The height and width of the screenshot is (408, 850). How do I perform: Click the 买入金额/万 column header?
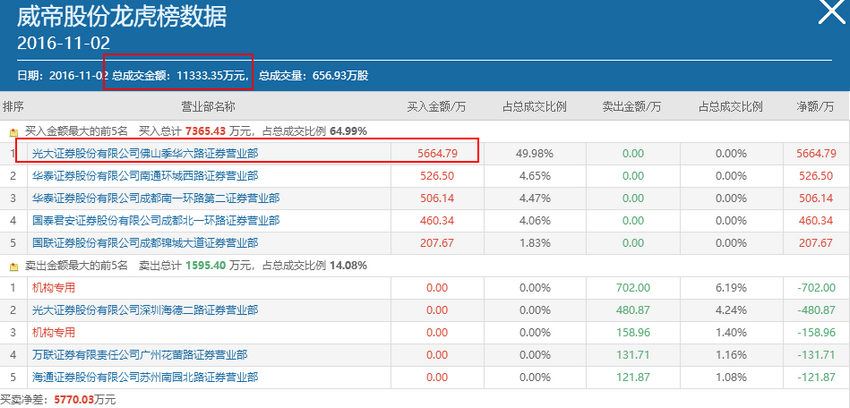pyautogui.click(x=436, y=107)
